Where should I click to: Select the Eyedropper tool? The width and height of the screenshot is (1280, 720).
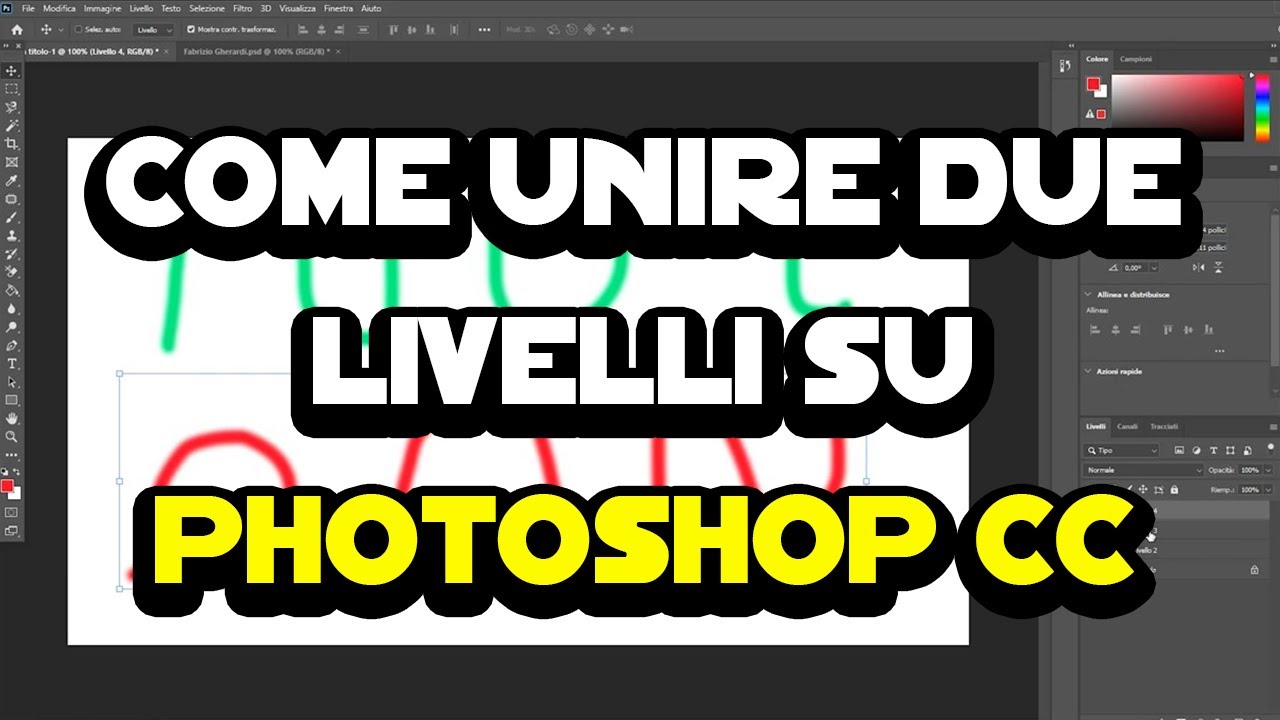click(12, 181)
